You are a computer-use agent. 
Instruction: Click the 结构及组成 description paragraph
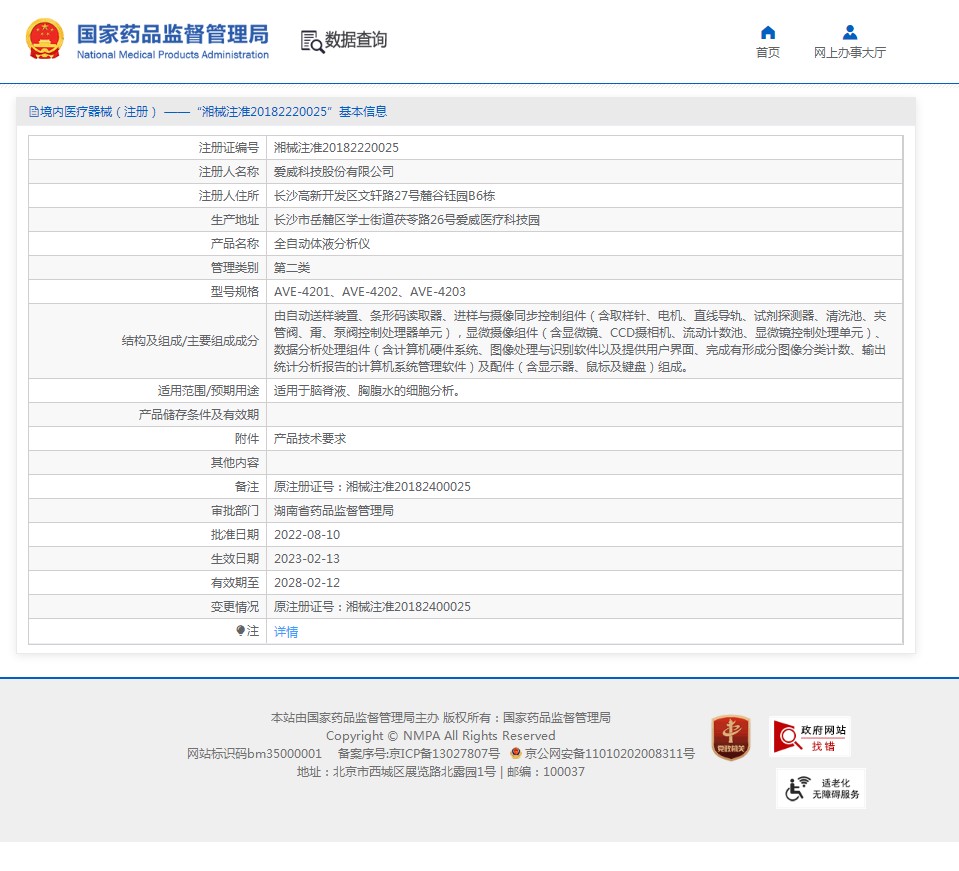click(580, 341)
